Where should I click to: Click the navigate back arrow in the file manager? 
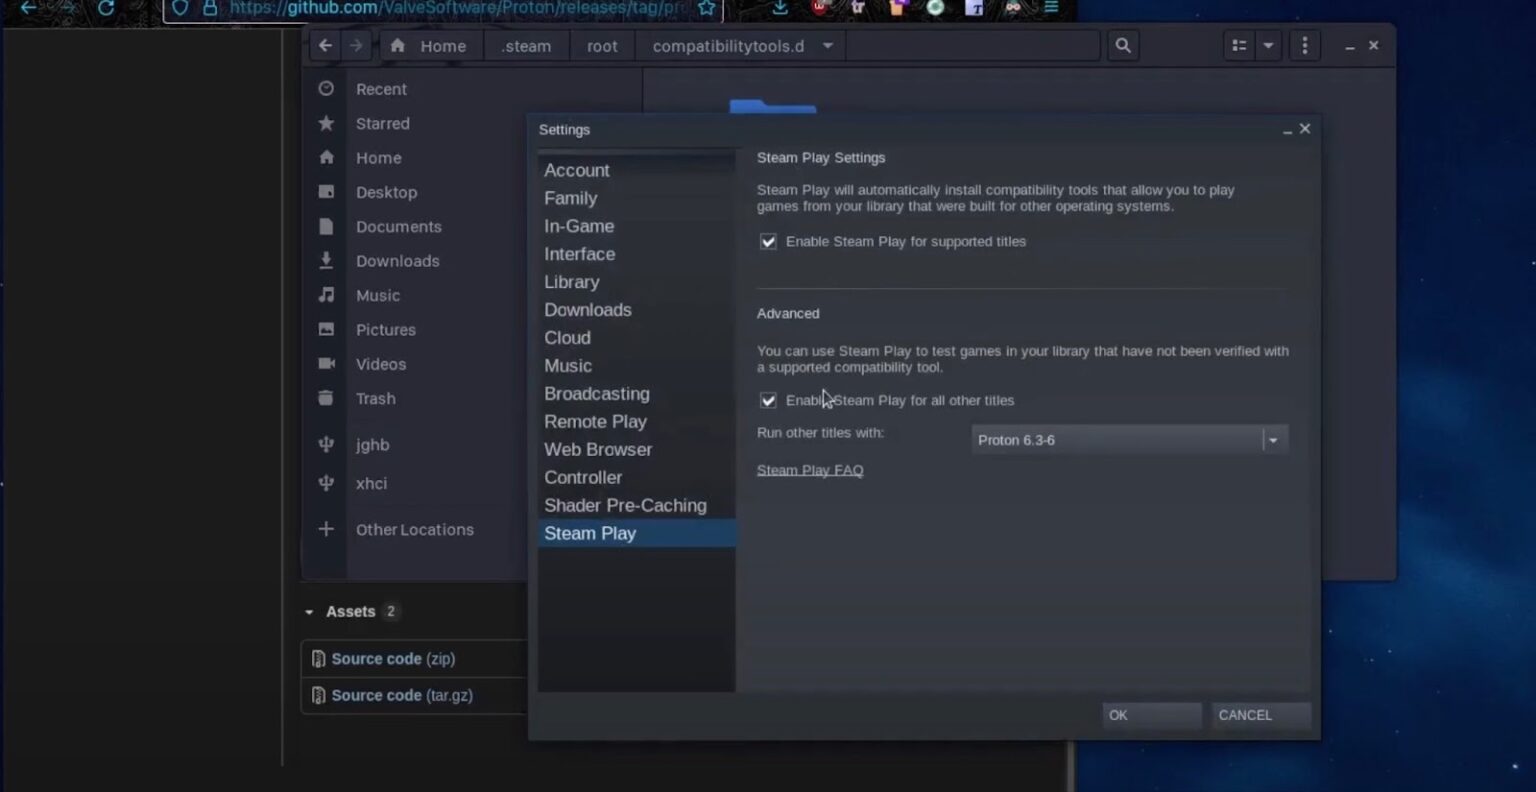coord(324,45)
